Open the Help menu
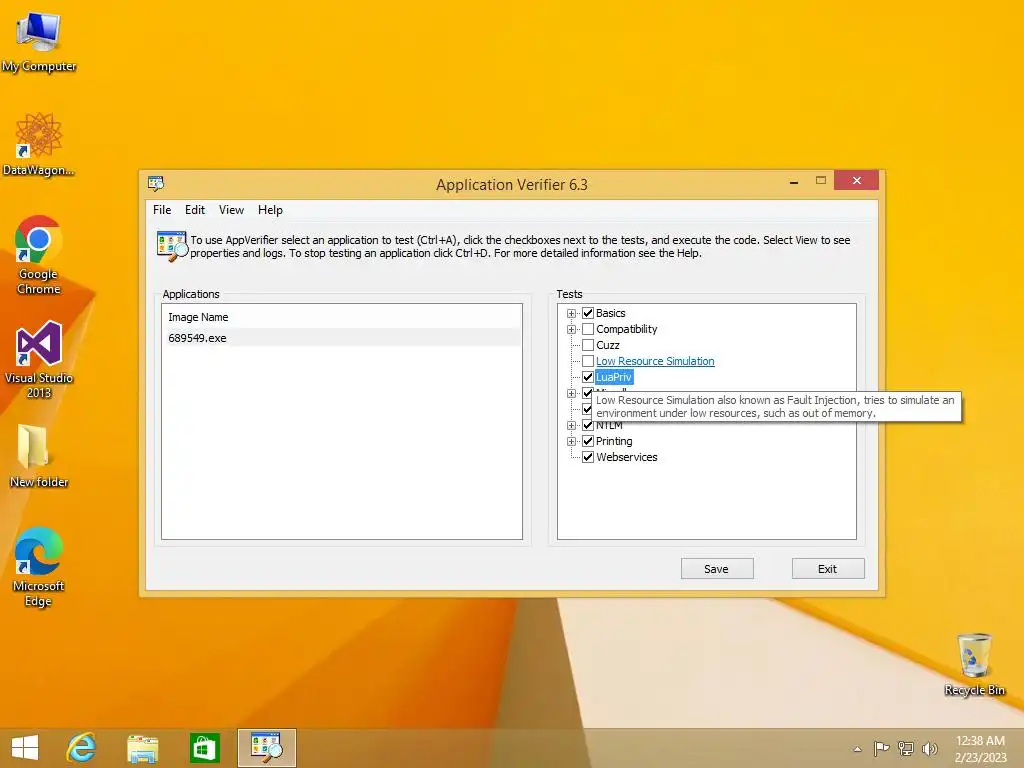Image resolution: width=1024 pixels, height=768 pixels. [x=270, y=210]
